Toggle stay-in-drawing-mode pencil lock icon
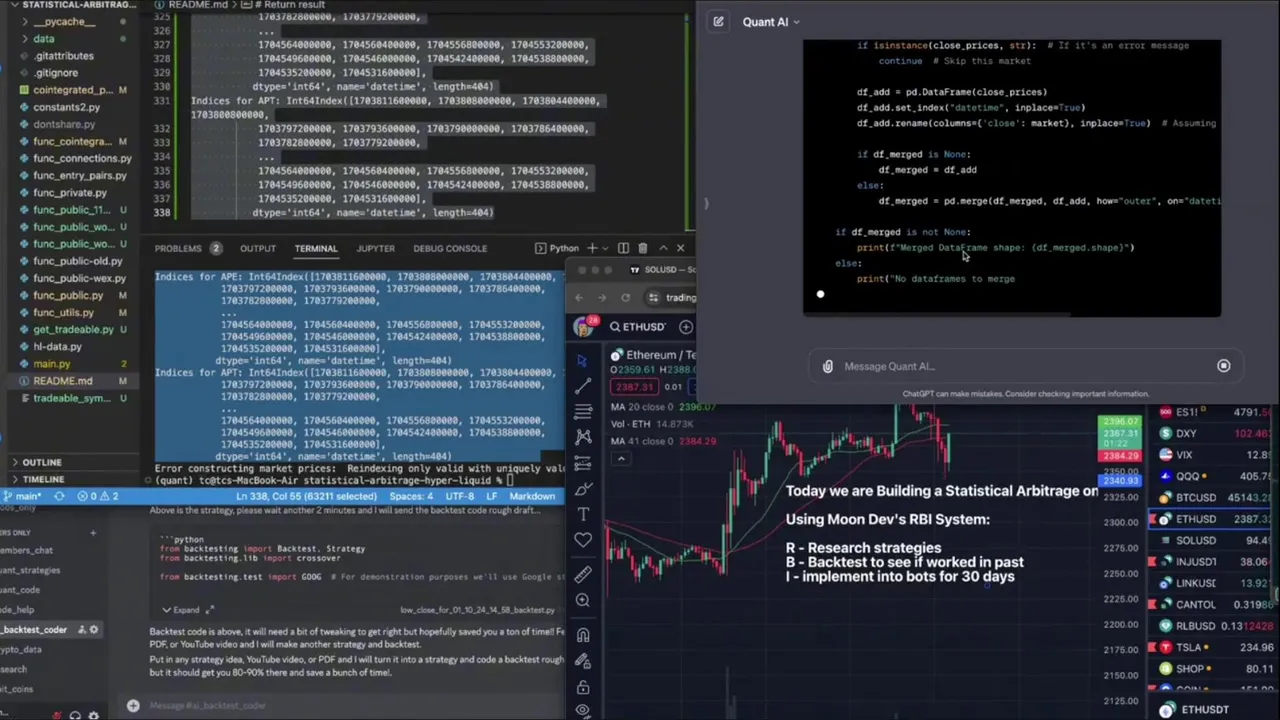The width and height of the screenshot is (1280, 720). tap(583, 661)
